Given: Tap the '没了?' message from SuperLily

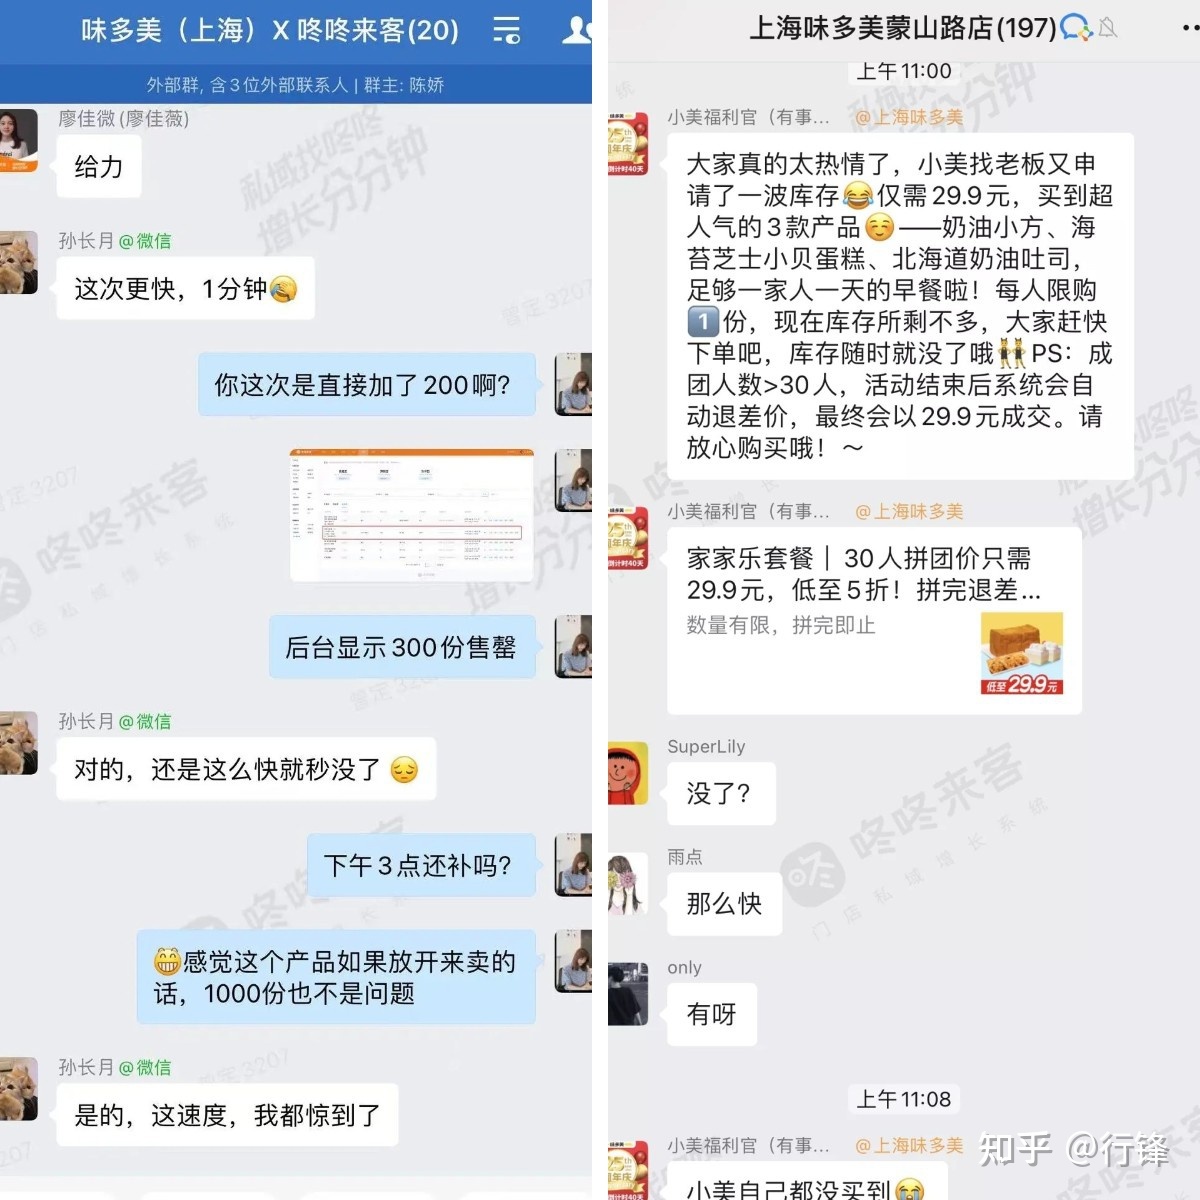Looking at the screenshot, I should (x=720, y=793).
